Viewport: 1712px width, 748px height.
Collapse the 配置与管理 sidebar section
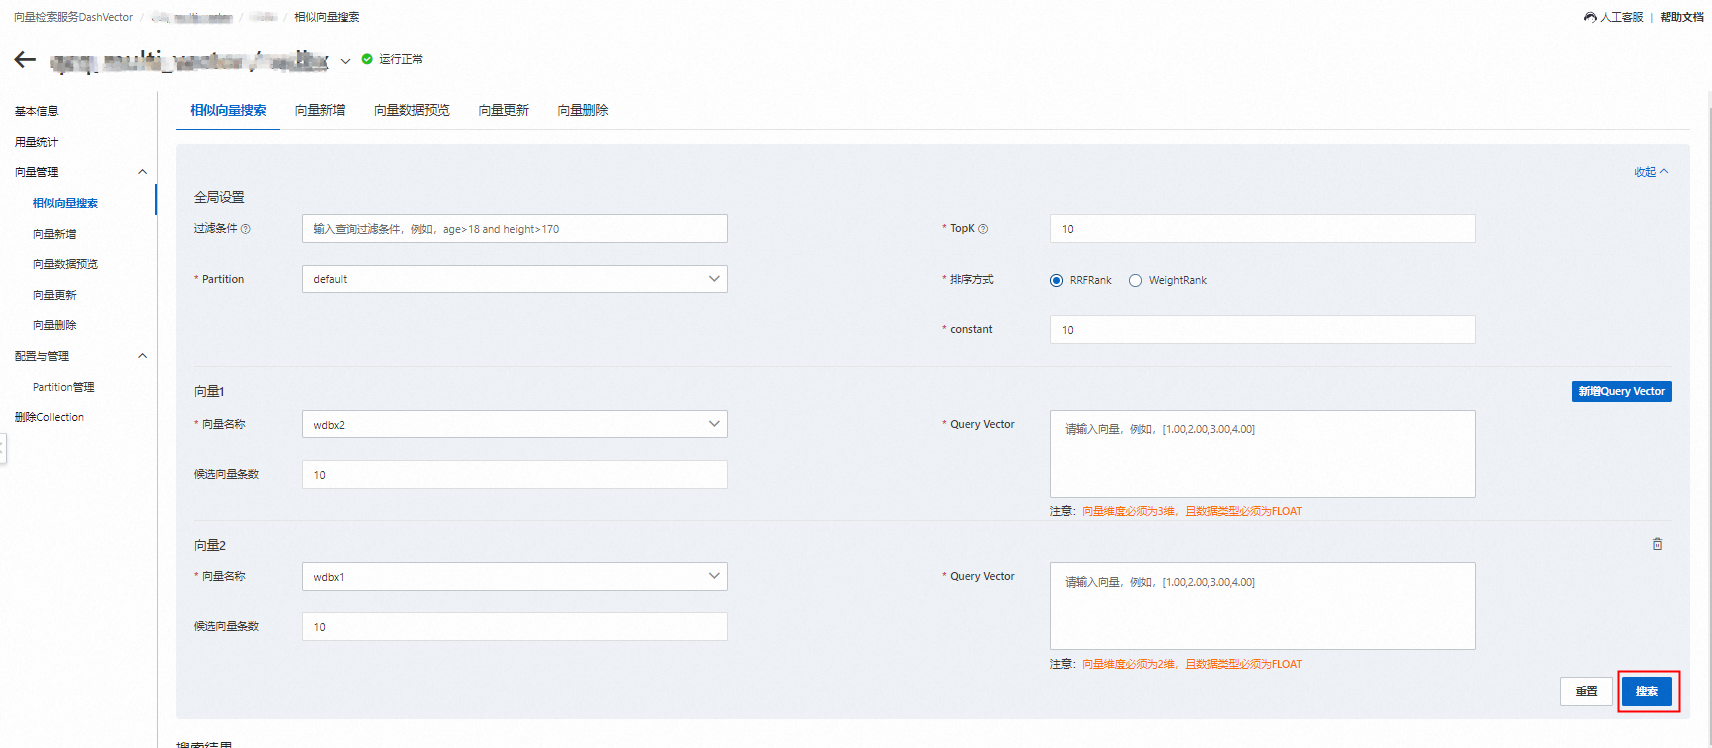tap(142, 356)
